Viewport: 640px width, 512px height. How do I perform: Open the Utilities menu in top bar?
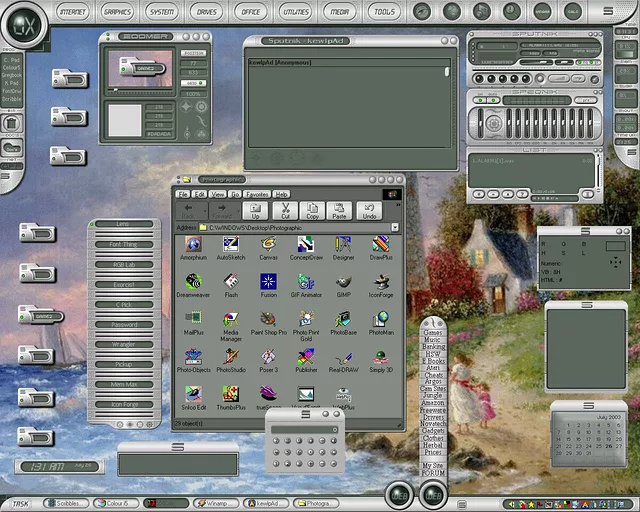[295, 12]
